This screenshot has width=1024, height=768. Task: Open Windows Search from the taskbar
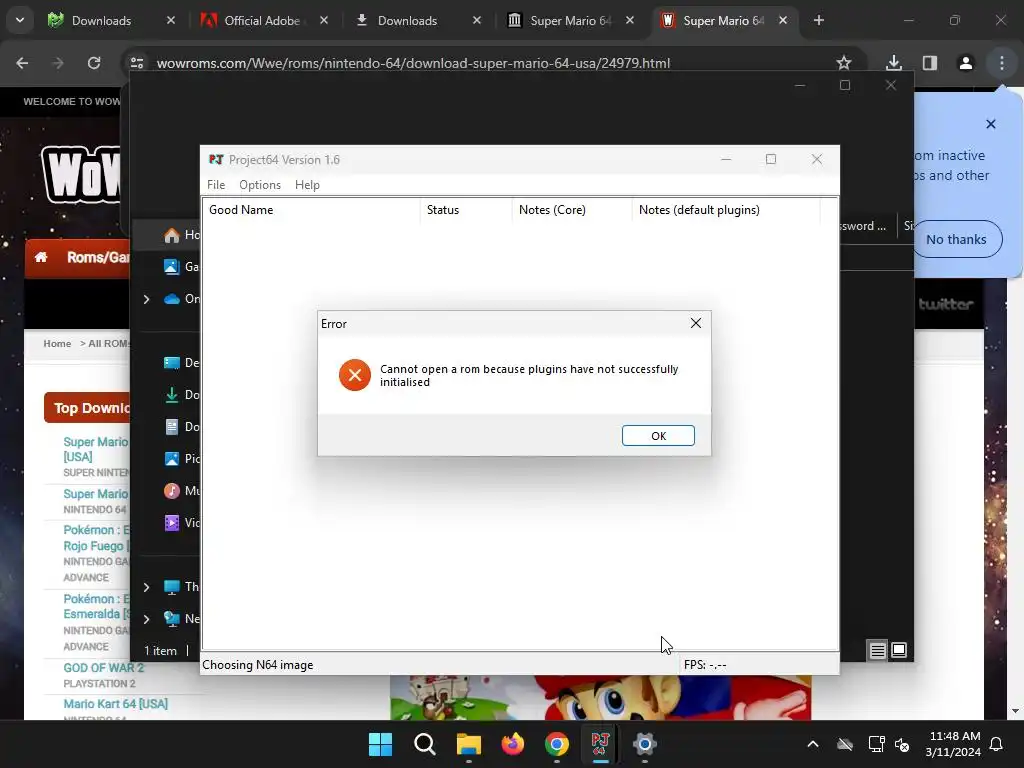(x=424, y=744)
